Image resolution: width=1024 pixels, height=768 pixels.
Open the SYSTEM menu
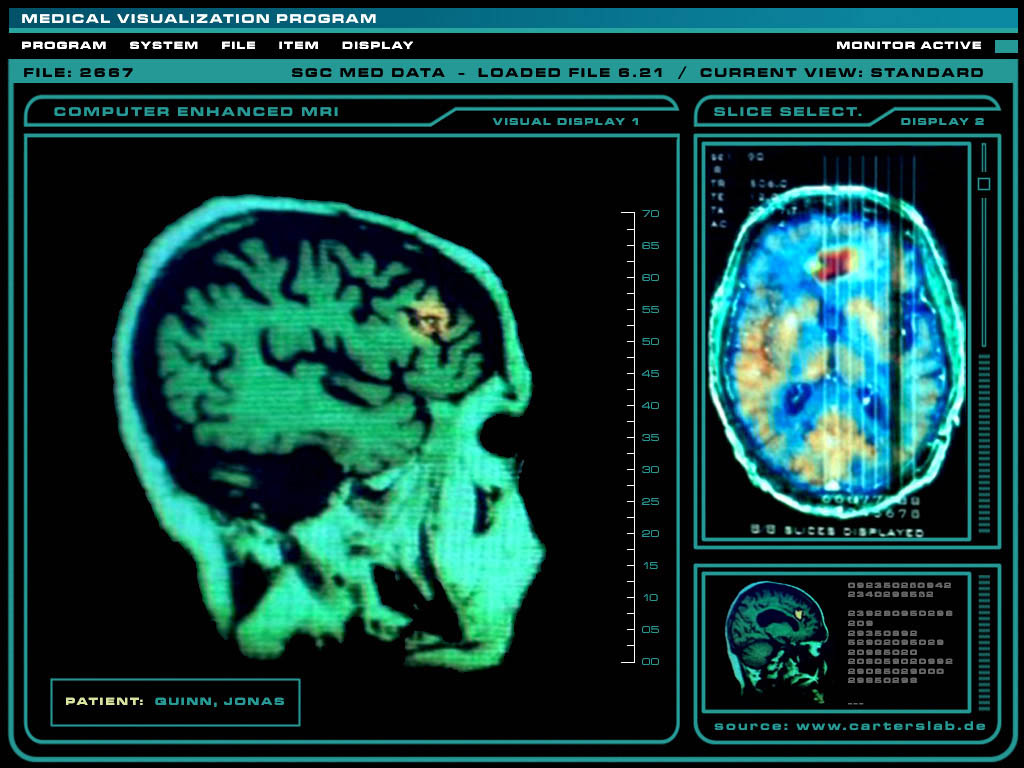click(164, 45)
